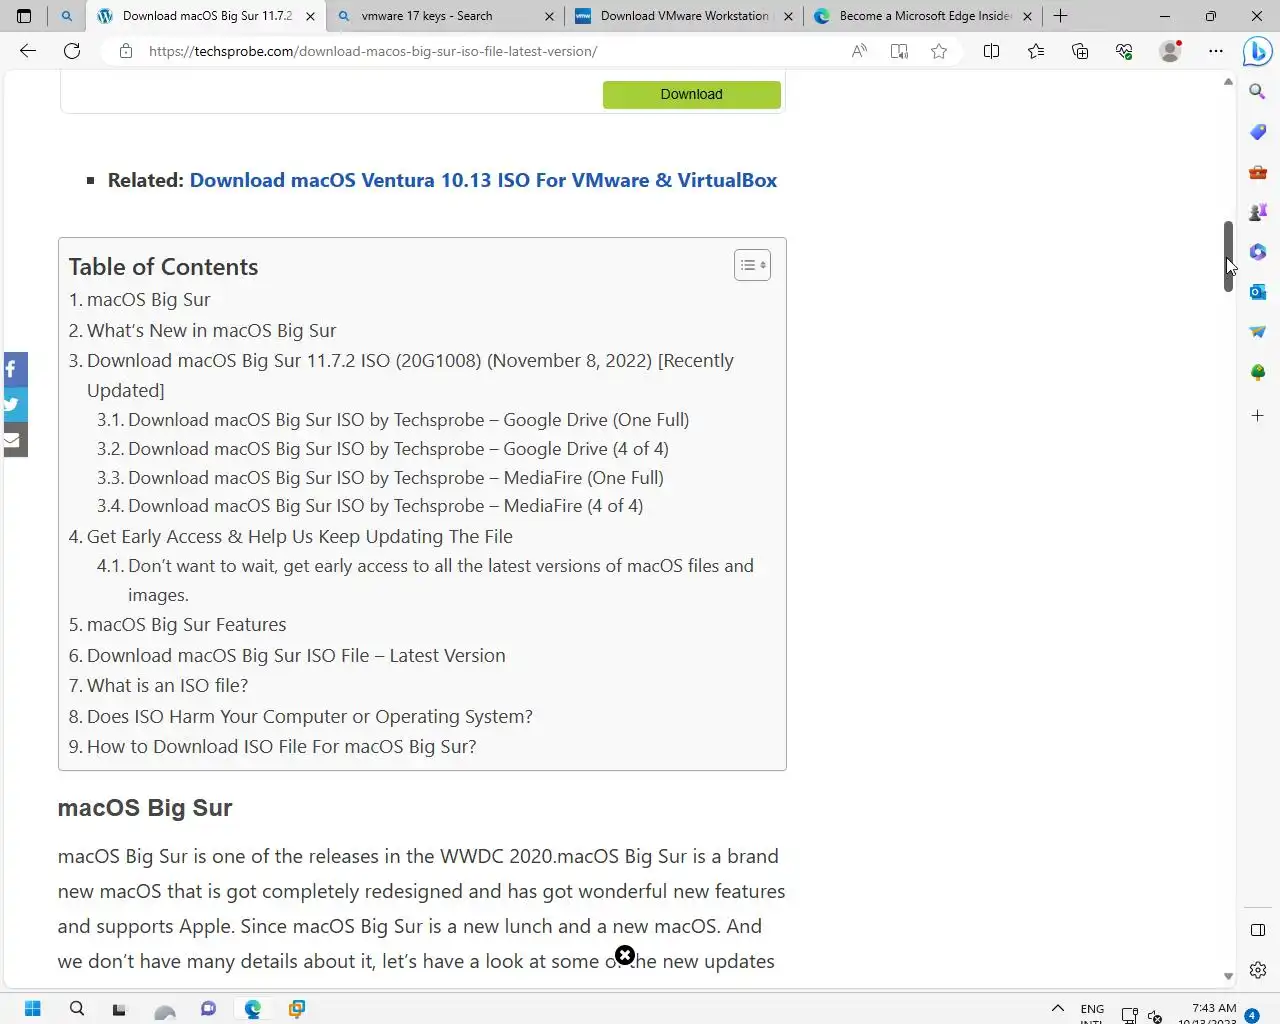Click the green Download button
This screenshot has height=1024, width=1280.
click(x=691, y=94)
